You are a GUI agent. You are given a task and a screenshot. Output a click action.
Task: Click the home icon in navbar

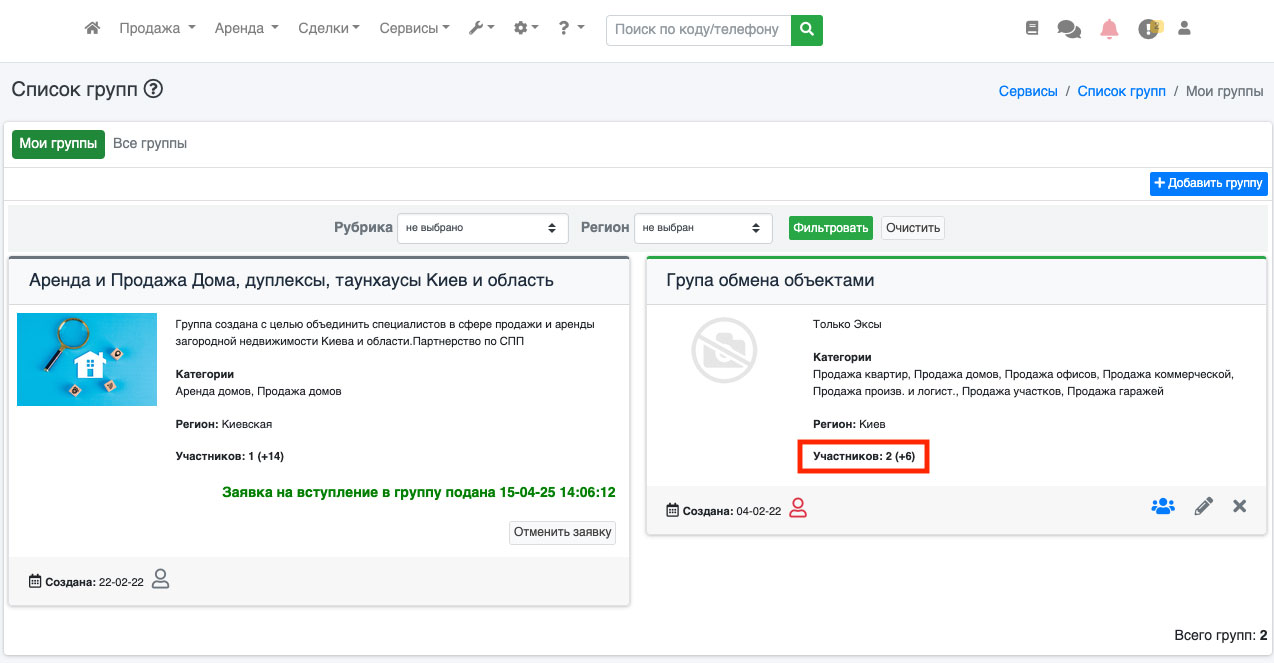pos(92,29)
